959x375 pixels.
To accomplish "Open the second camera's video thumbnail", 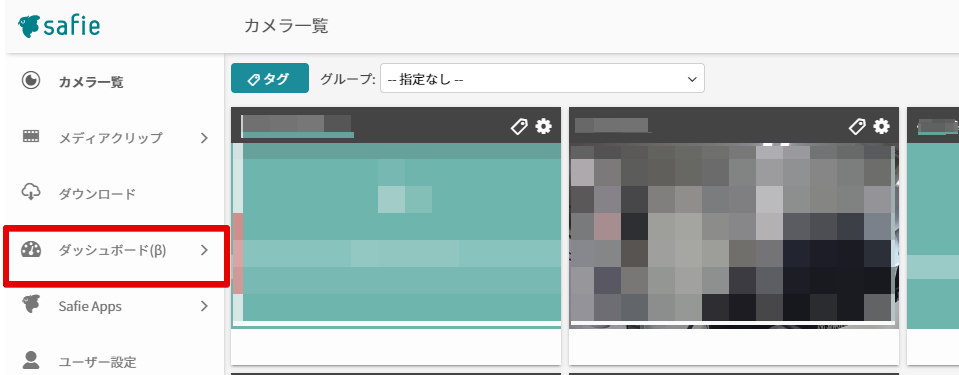I will click(x=734, y=235).
